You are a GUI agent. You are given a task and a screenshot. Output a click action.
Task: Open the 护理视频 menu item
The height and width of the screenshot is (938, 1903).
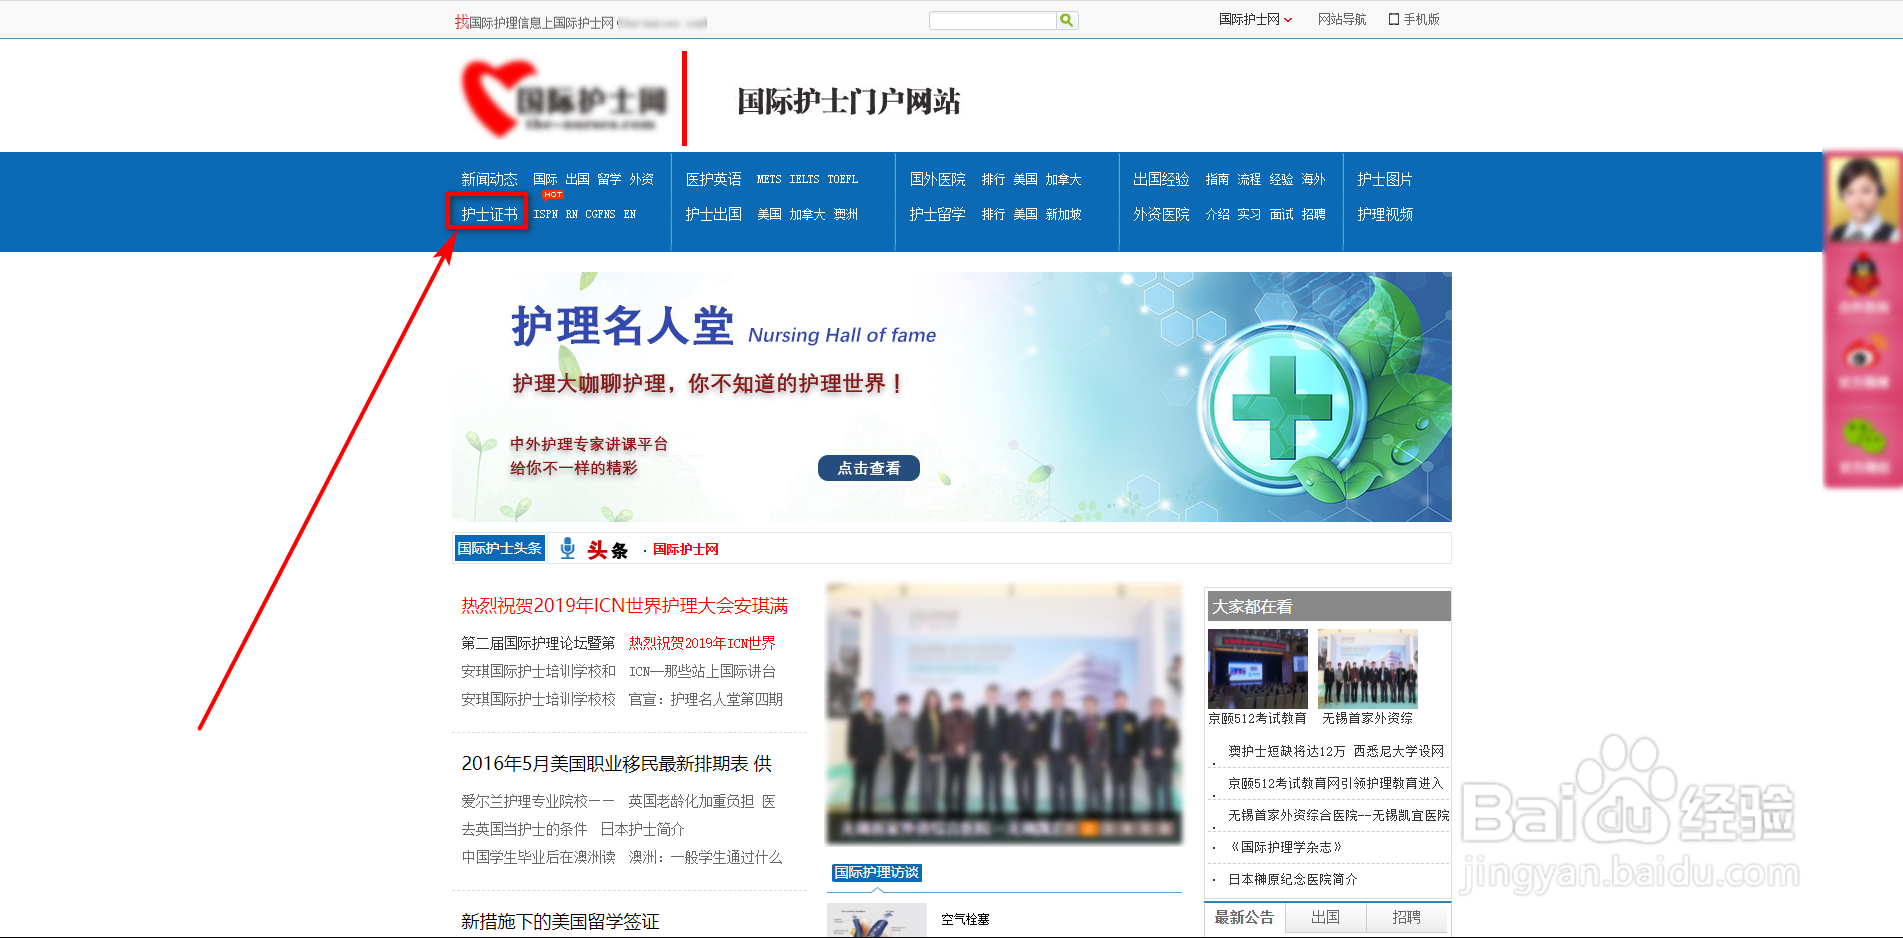coord(1385,214)
